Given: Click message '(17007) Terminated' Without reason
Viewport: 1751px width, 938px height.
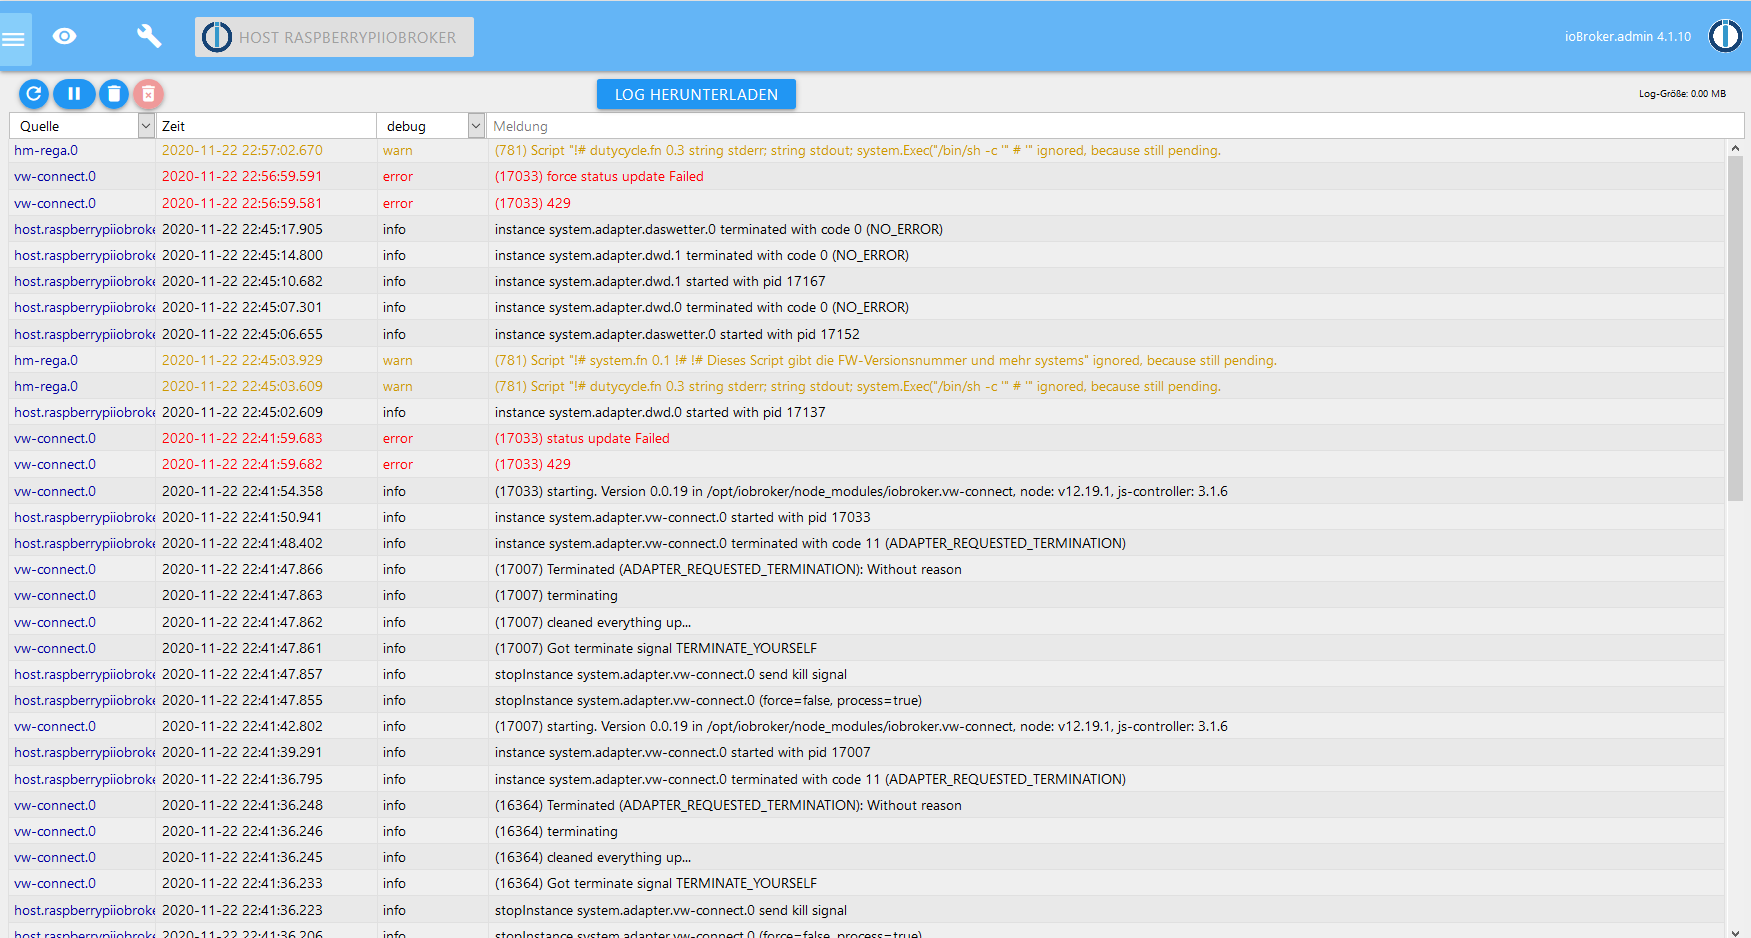Looking at the screenshot, I should click(728, 569).
